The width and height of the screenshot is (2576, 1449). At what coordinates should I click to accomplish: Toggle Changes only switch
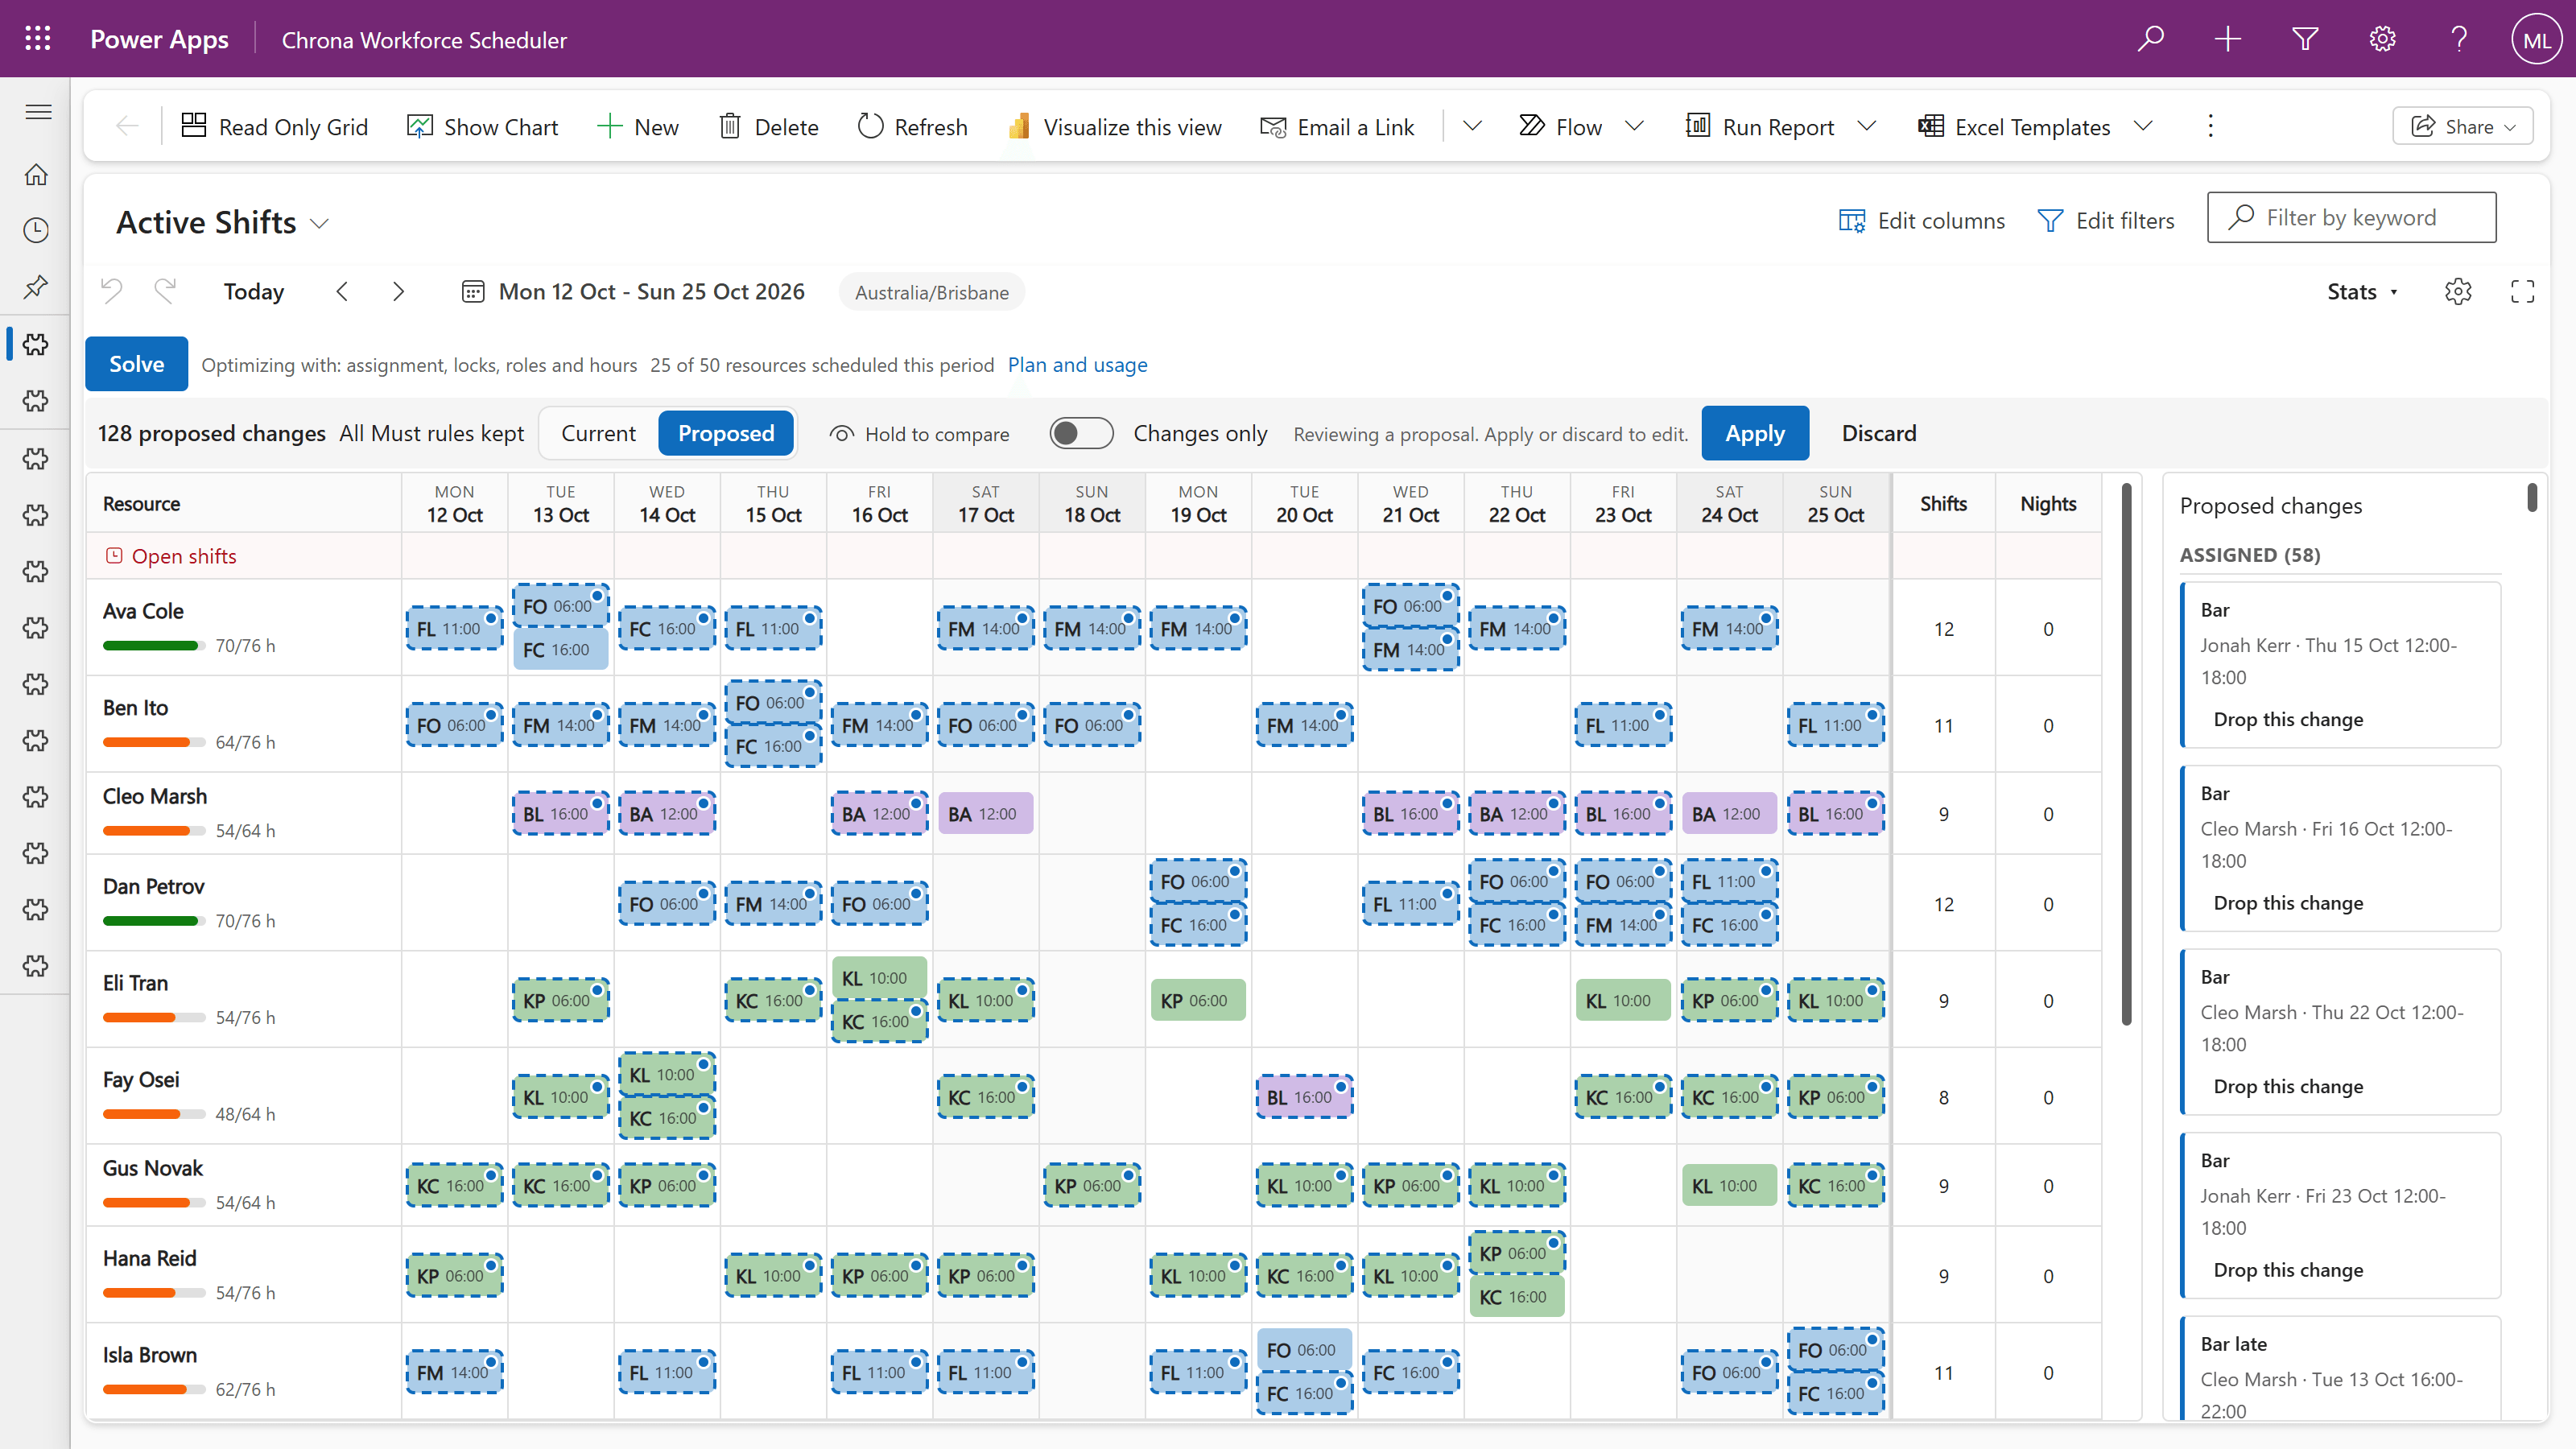(1081, 433)
